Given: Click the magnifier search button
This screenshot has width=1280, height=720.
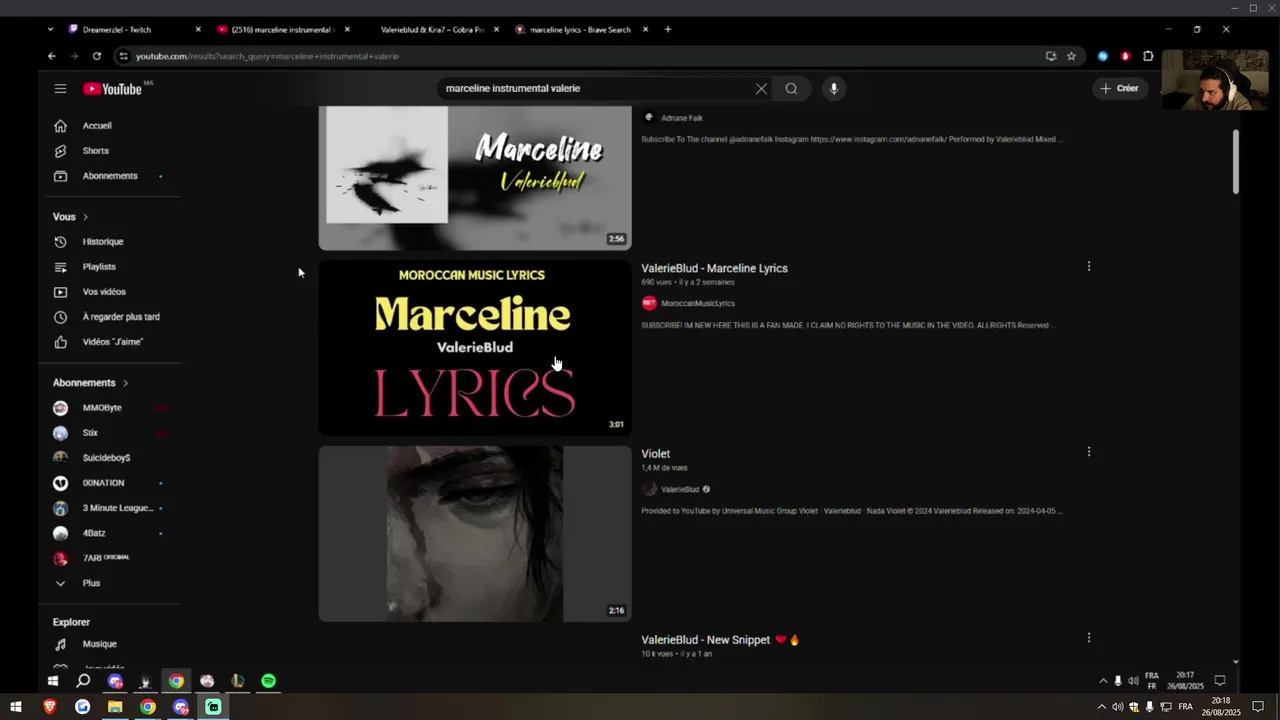Looking at the screenshot, I should click(x=791, y=89).
